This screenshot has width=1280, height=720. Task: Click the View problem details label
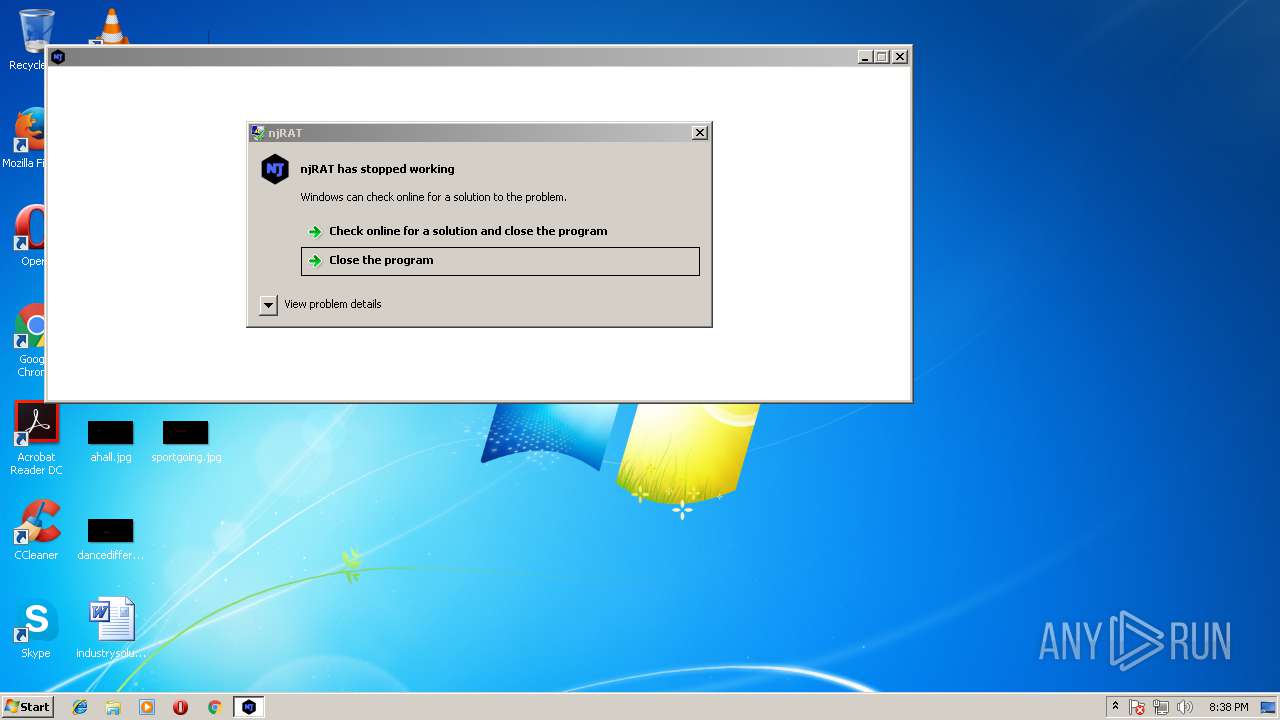(x=333, y=305)
